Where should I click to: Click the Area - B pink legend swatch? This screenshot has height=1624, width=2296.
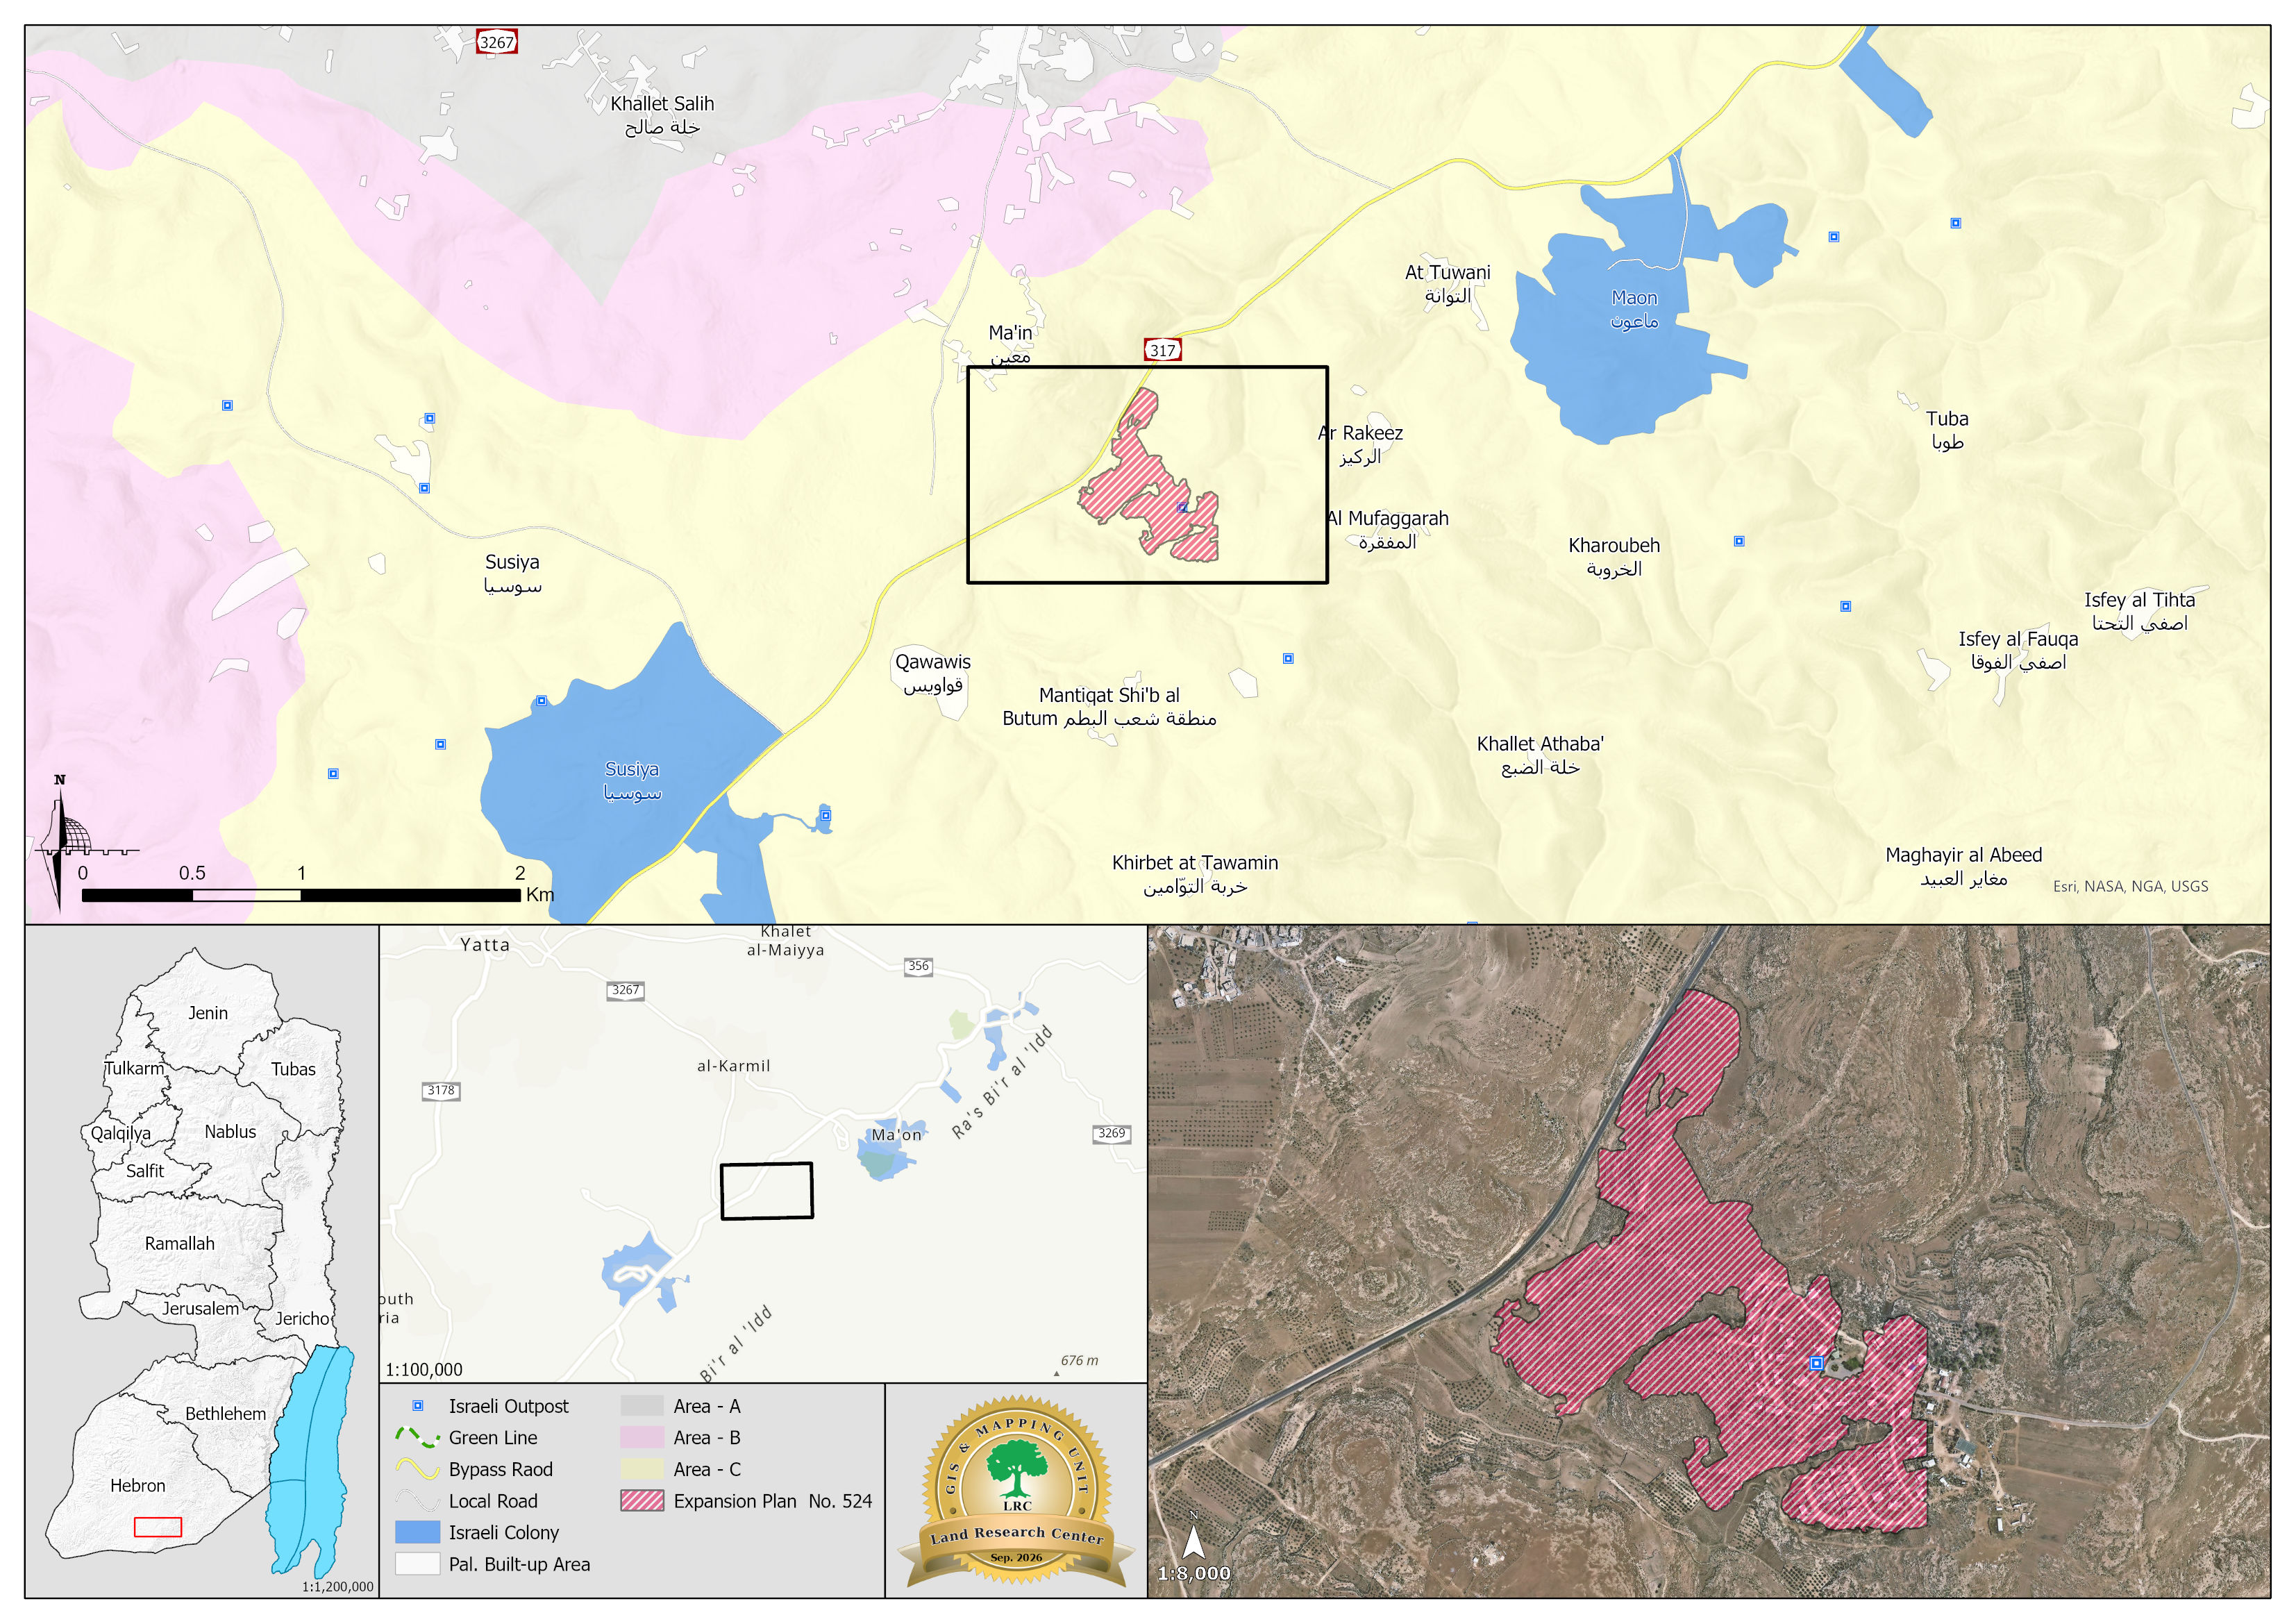click(x=642, y=1437)
